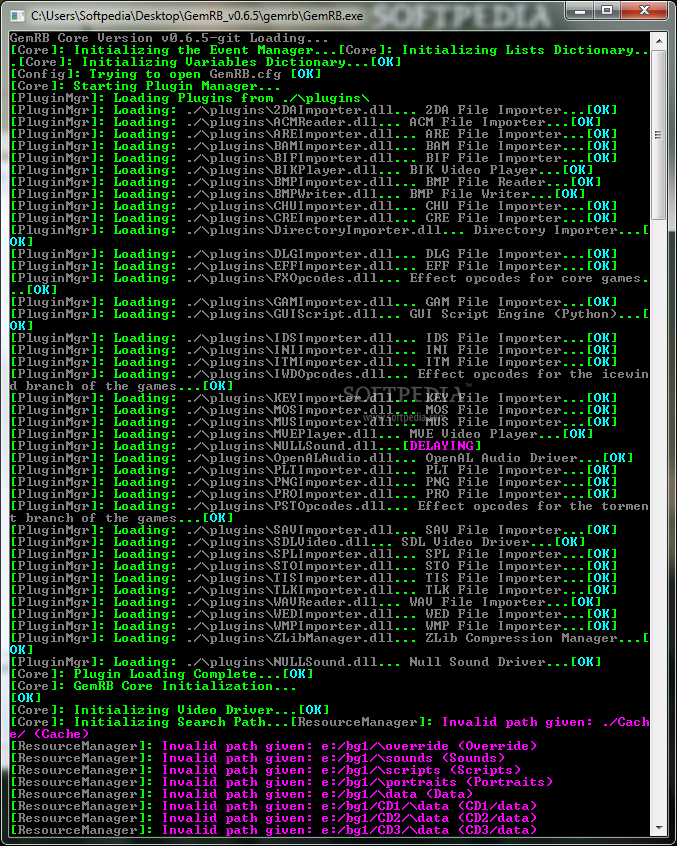Click the ZLibManager.dll loading line
The width and height of the screenshot is (677, 846).
[330, 644]
